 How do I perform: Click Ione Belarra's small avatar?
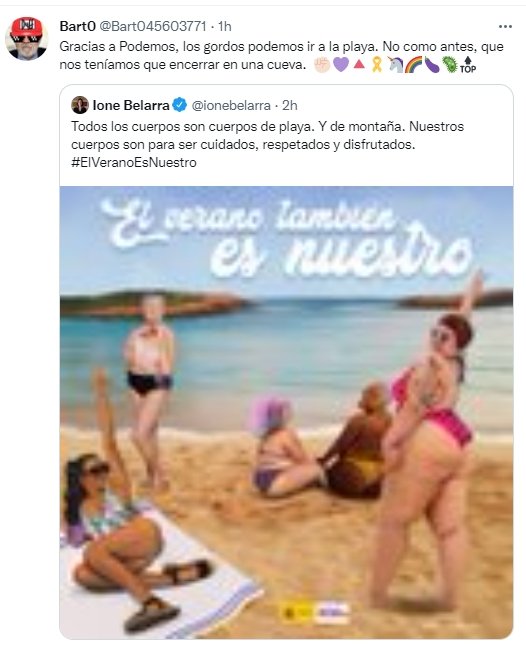80,105
